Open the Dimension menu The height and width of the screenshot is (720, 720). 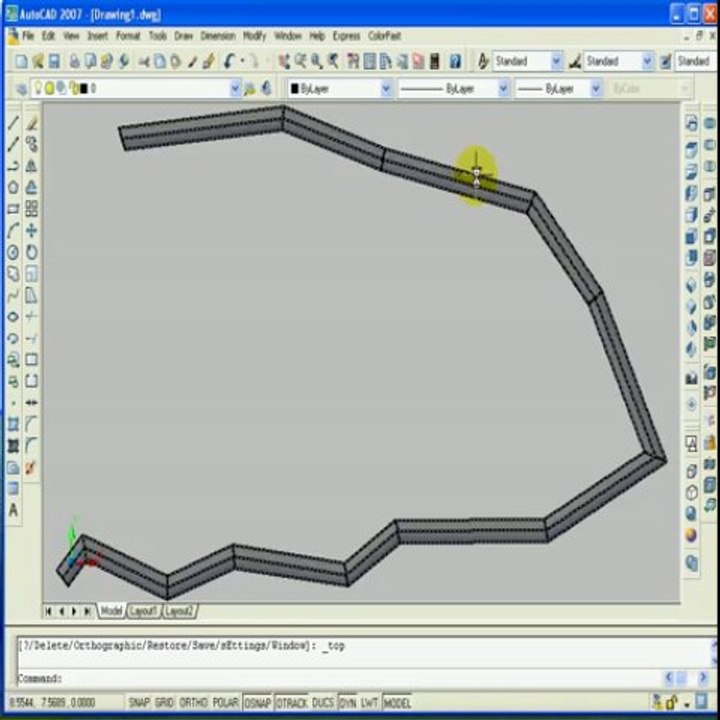[218, 36]
